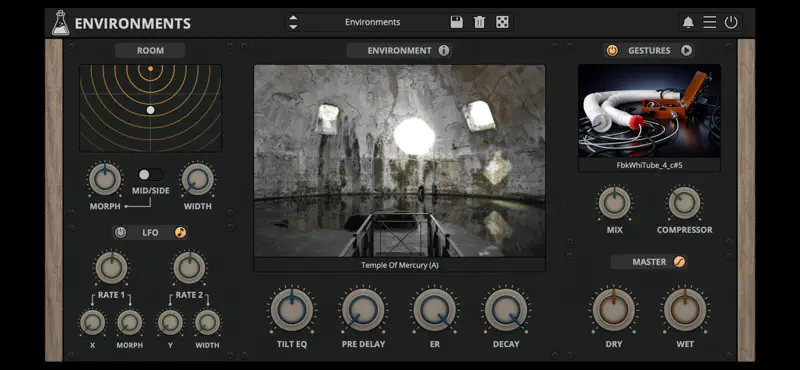Click the white listener dot in Room pad
The height and width of the screenshot is (370, 800).
tap(151, 110)
